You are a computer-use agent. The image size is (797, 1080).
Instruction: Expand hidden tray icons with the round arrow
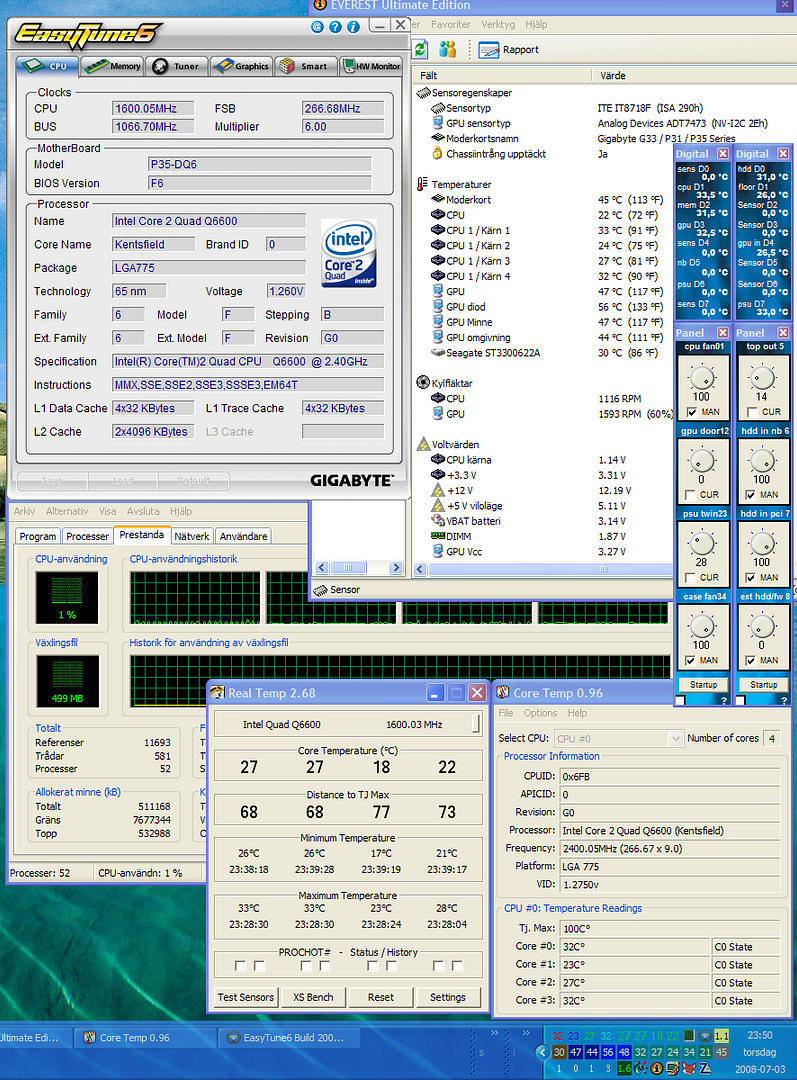point(543,1052)
